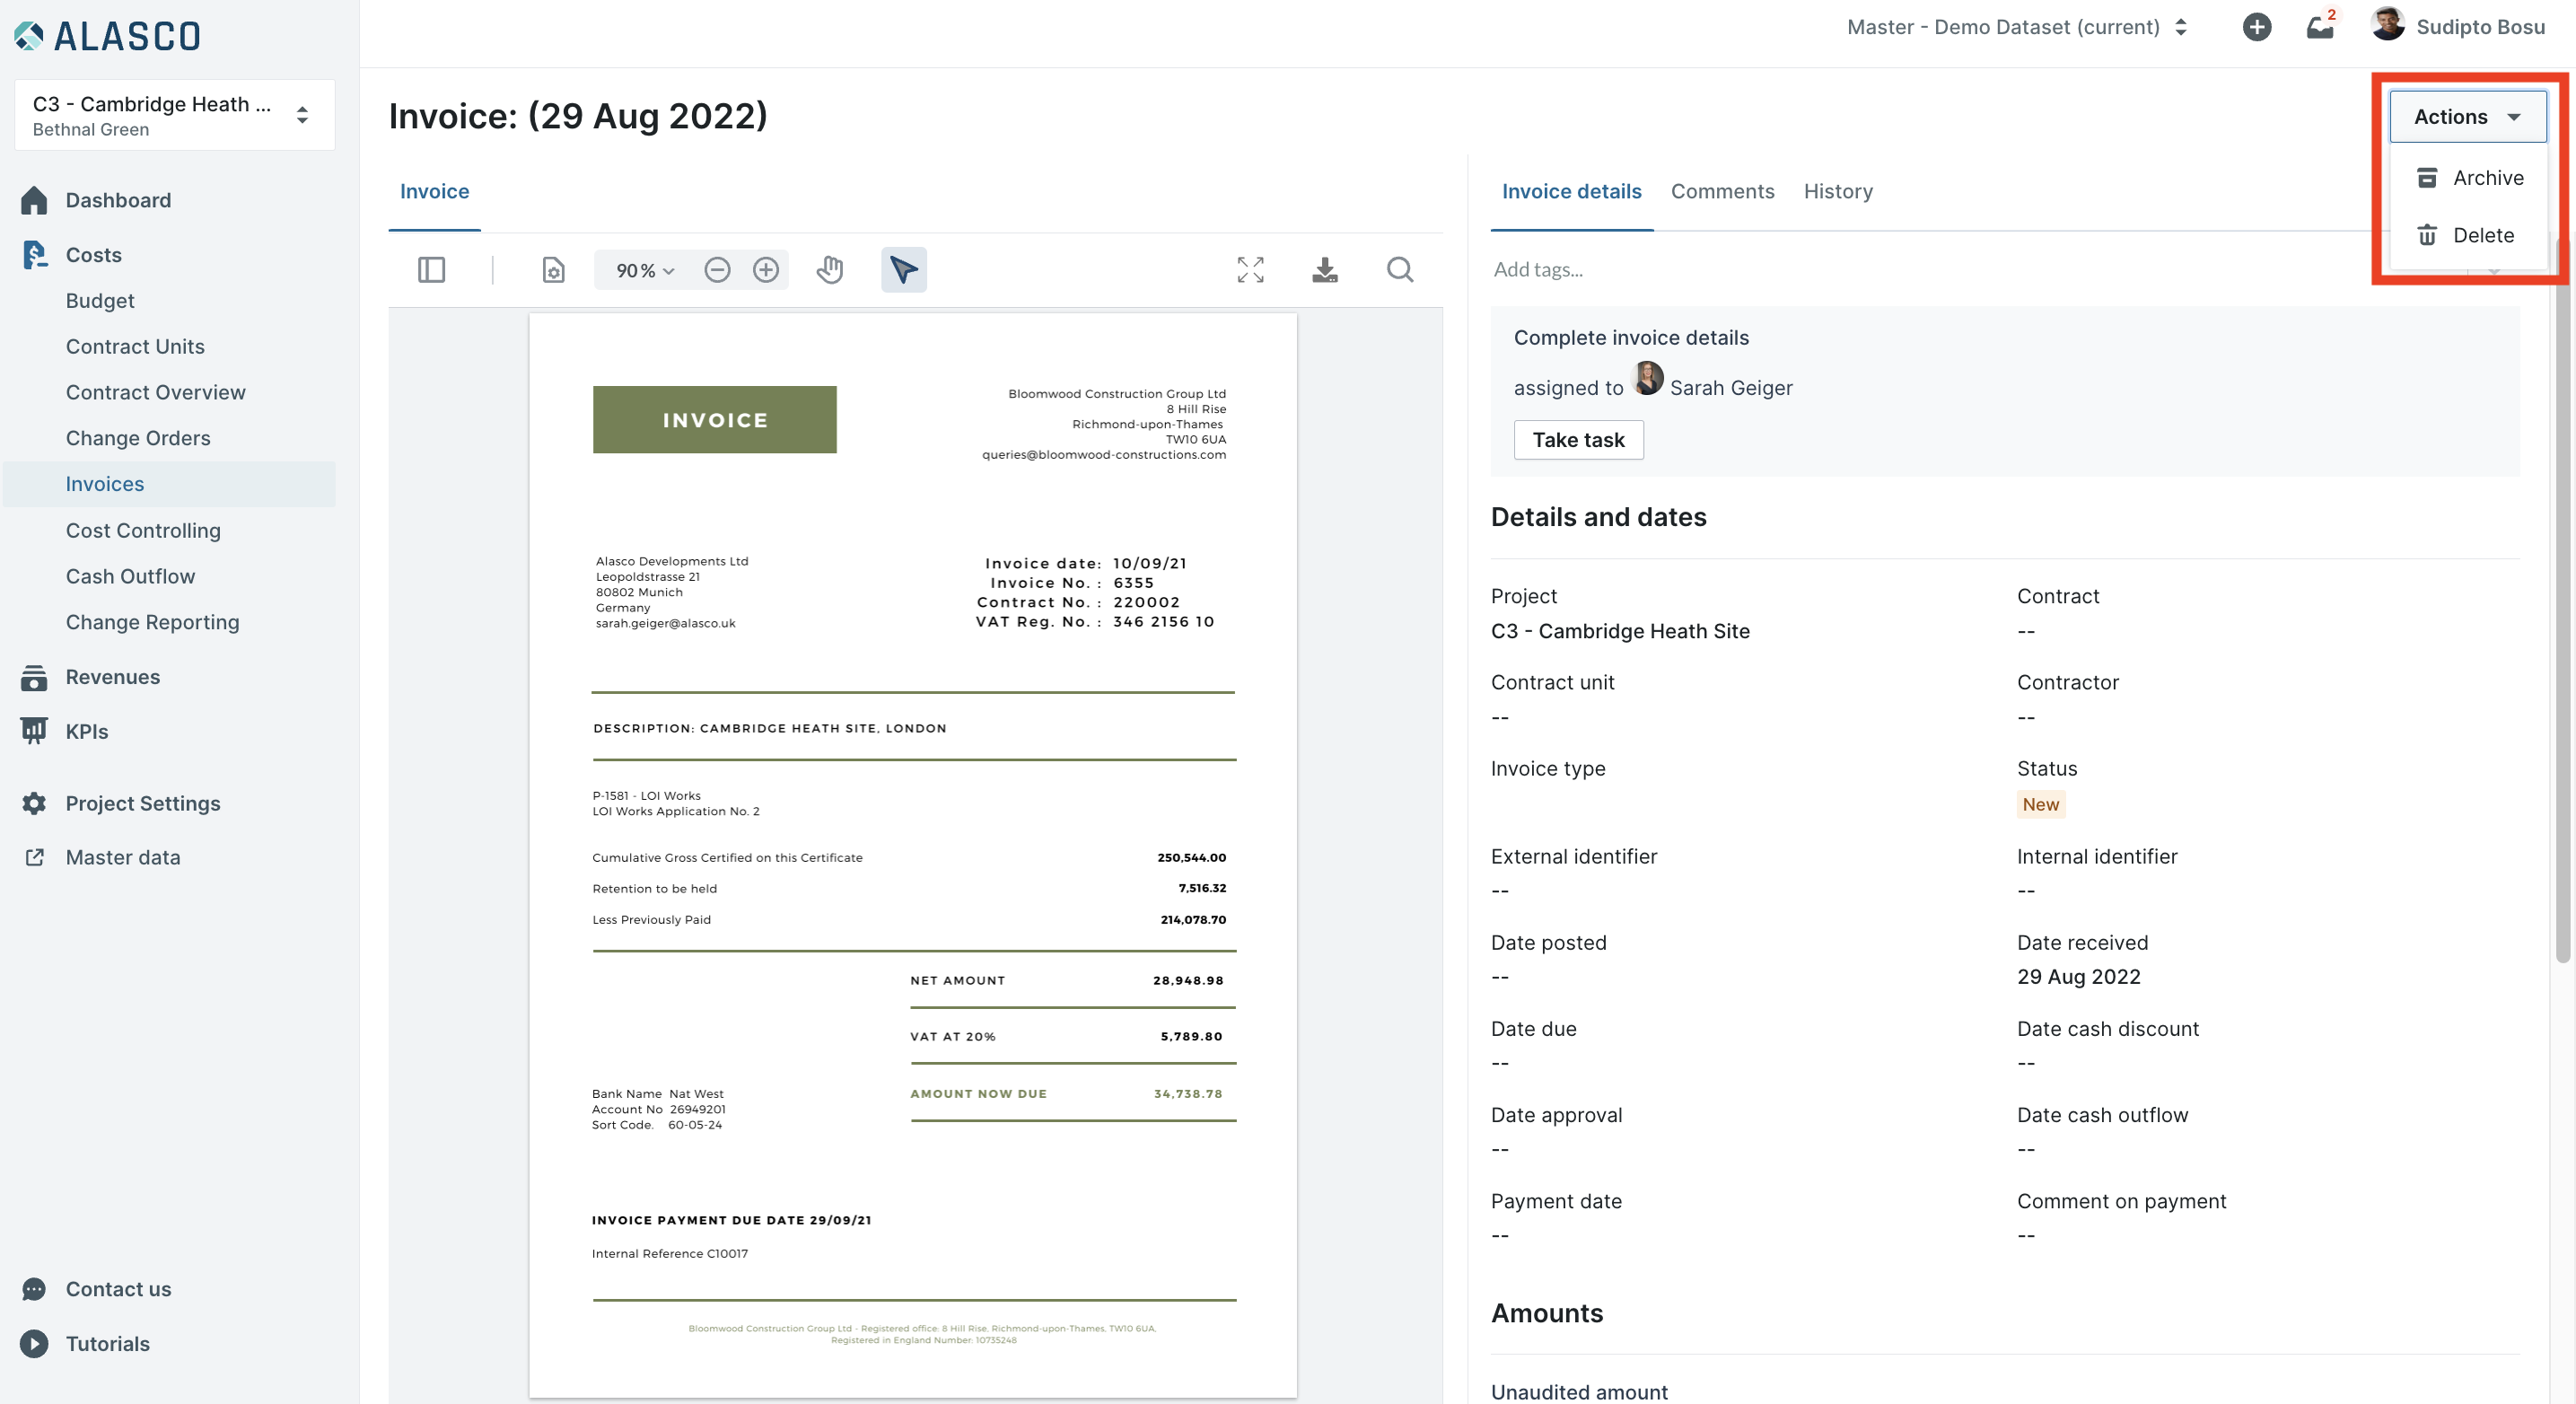Zoom out the invoice PDF
Image resolution: width=2576 pixels, height=1404 pixels.
point(717,270)
